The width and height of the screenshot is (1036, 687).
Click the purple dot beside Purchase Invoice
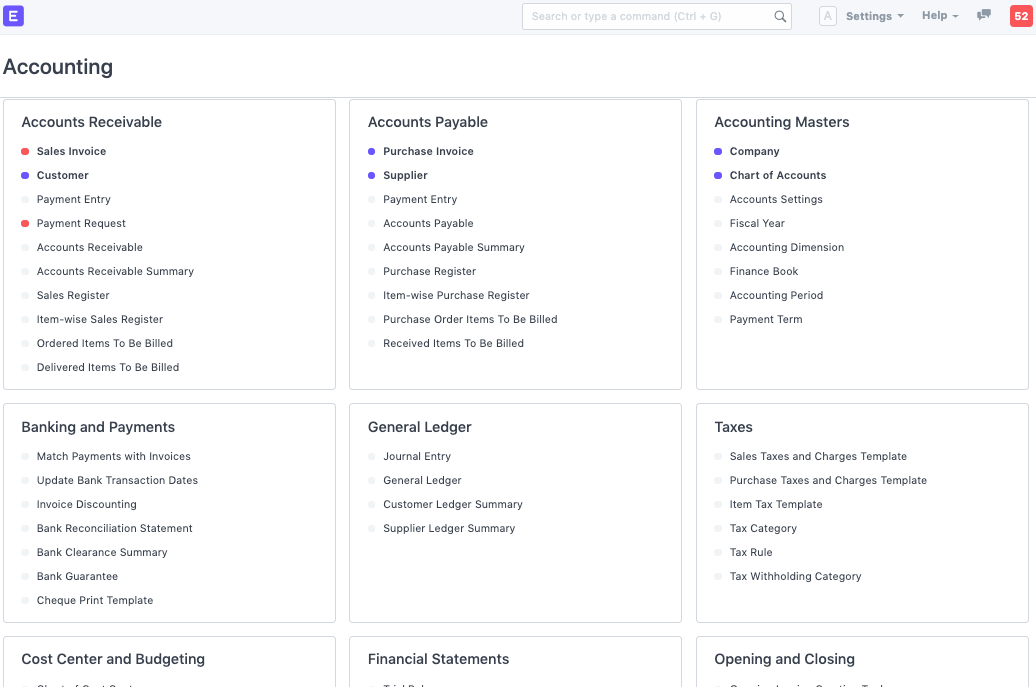(x=372, y=152)
